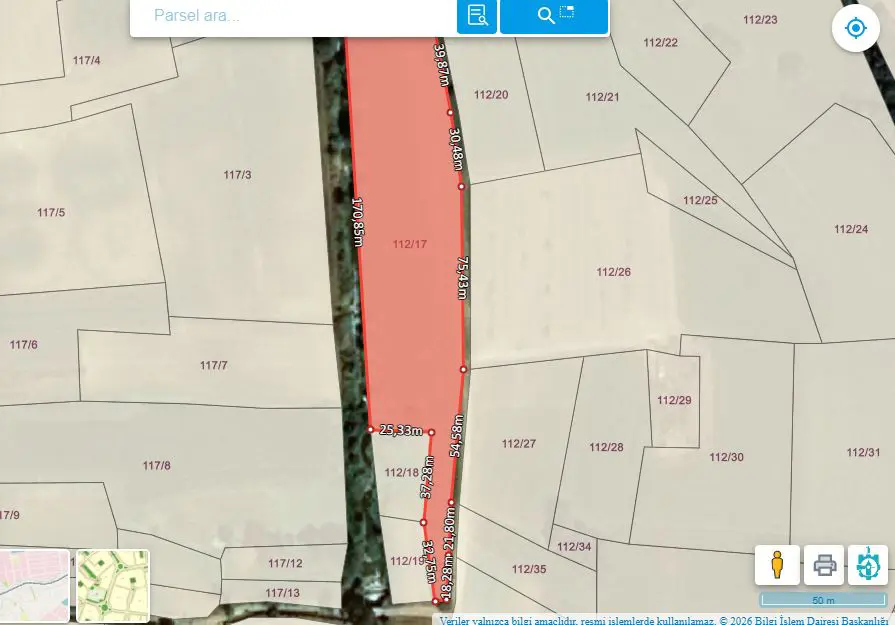The image size is (895, 625).
Task: Select parcel 112/30
Action: pyautogui.click(x=727, y=457)
